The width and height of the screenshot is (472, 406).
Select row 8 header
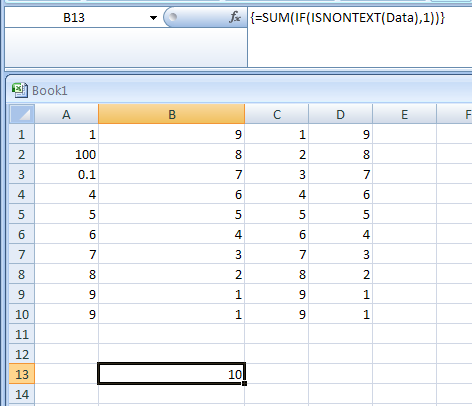22,274
